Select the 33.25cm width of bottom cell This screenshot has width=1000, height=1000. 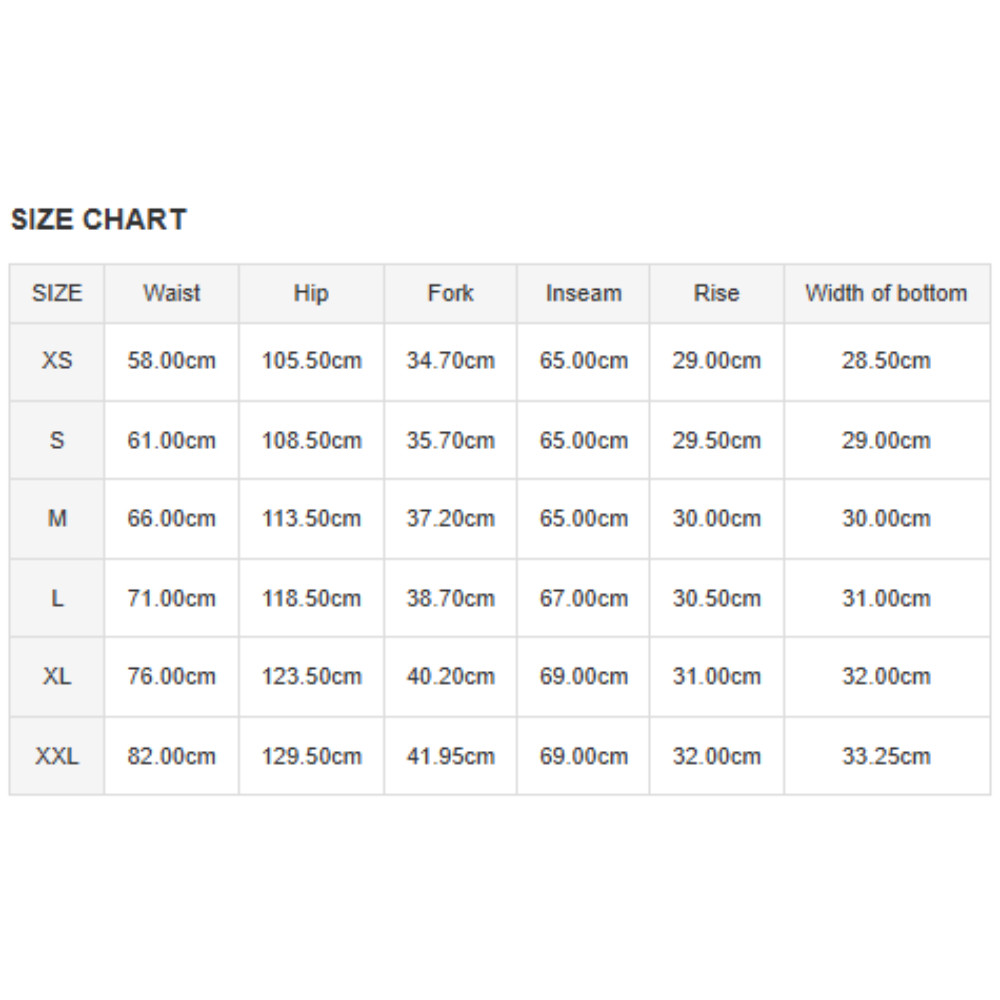[x=886, y=756]
